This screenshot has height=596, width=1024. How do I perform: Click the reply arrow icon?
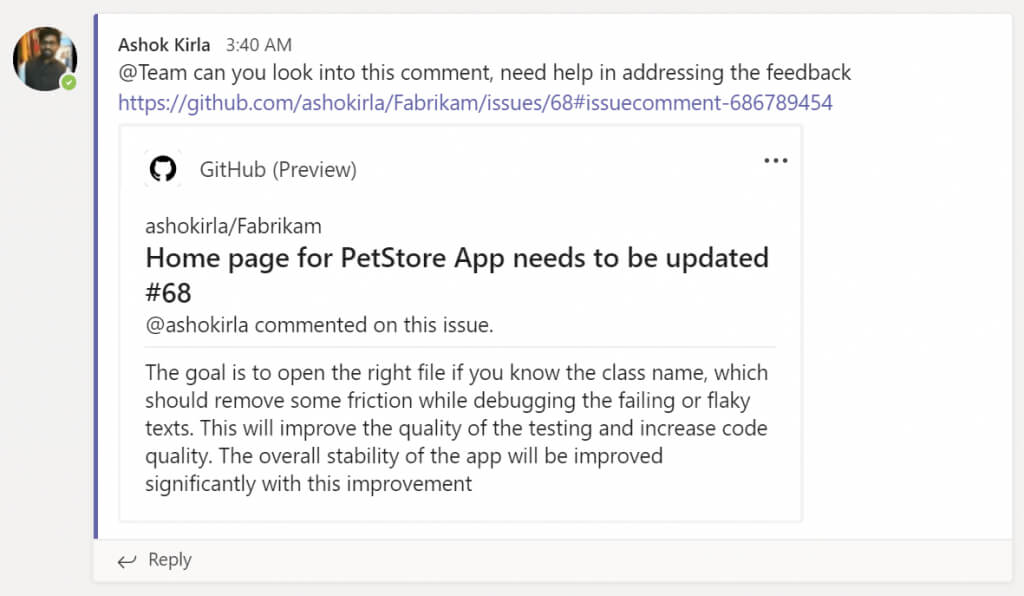126,561
